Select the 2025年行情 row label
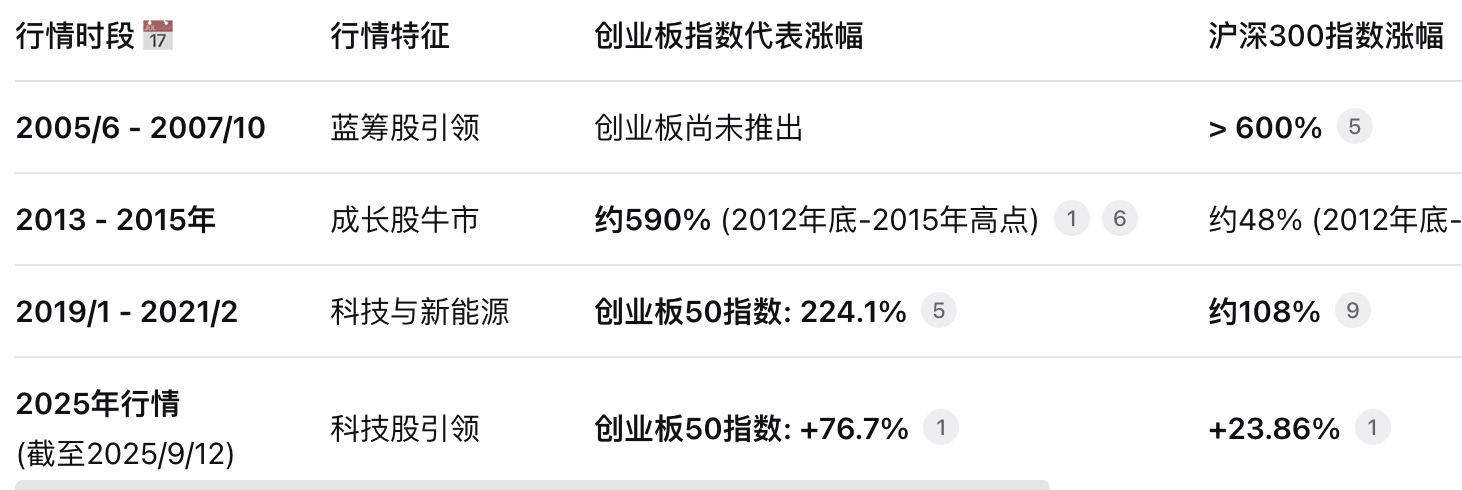Viewport: 1462px width, 490px height. [x=98, y=405]
